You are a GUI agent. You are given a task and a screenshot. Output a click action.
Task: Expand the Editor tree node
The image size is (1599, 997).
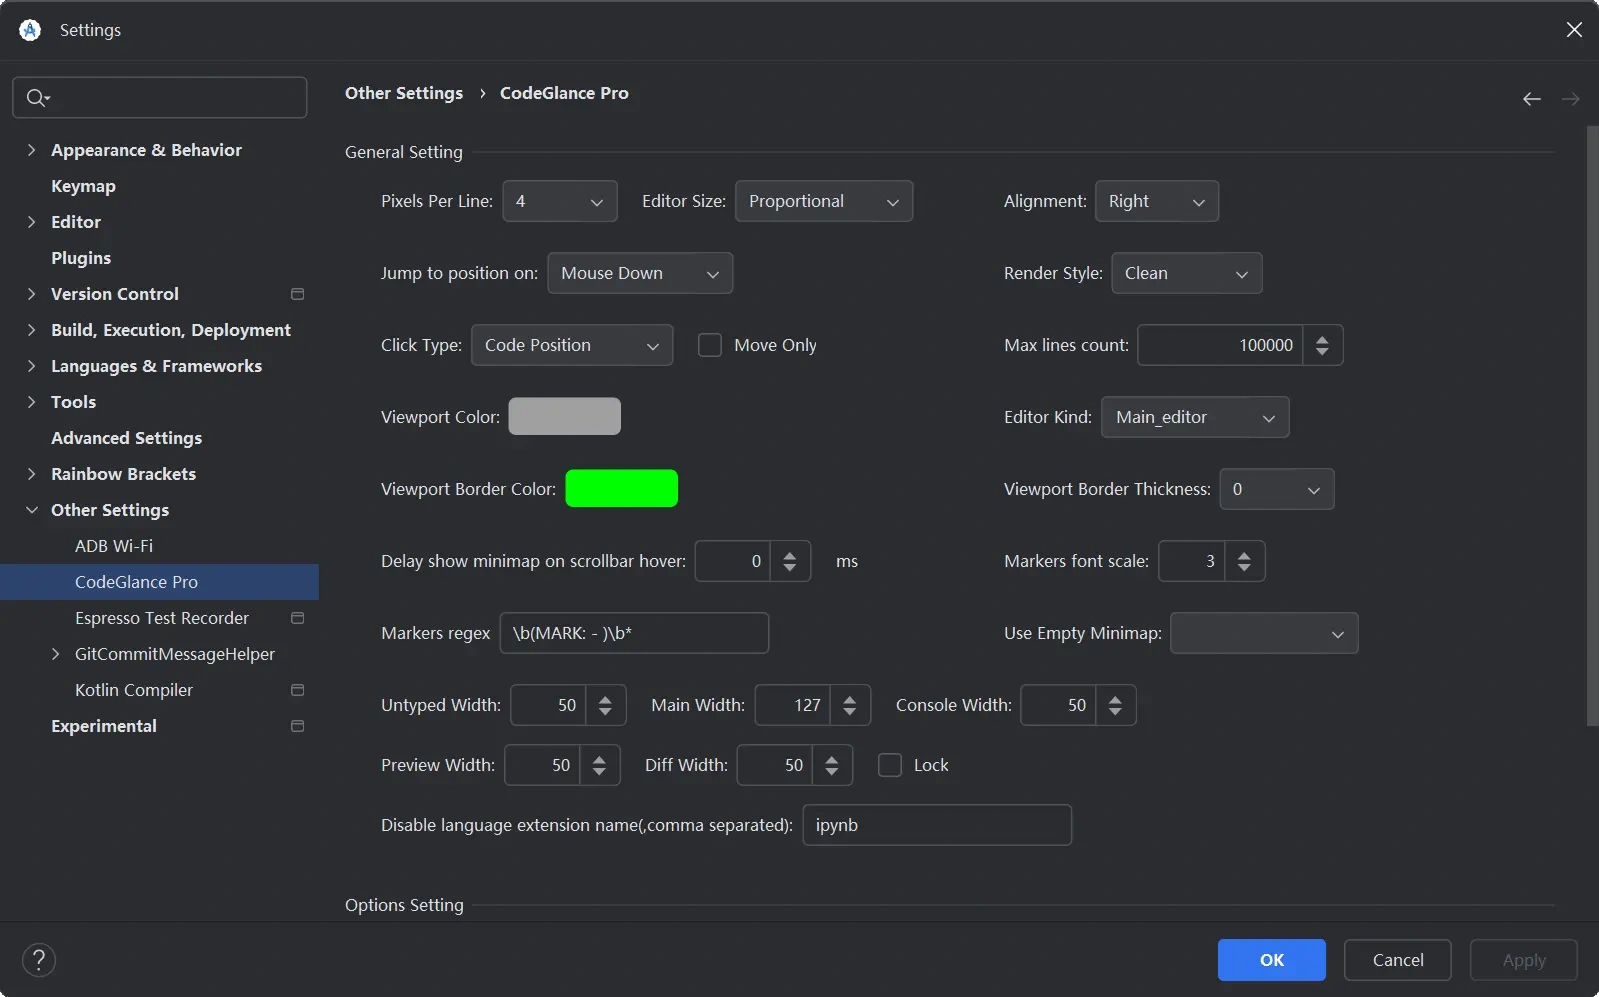coord(31,222)
